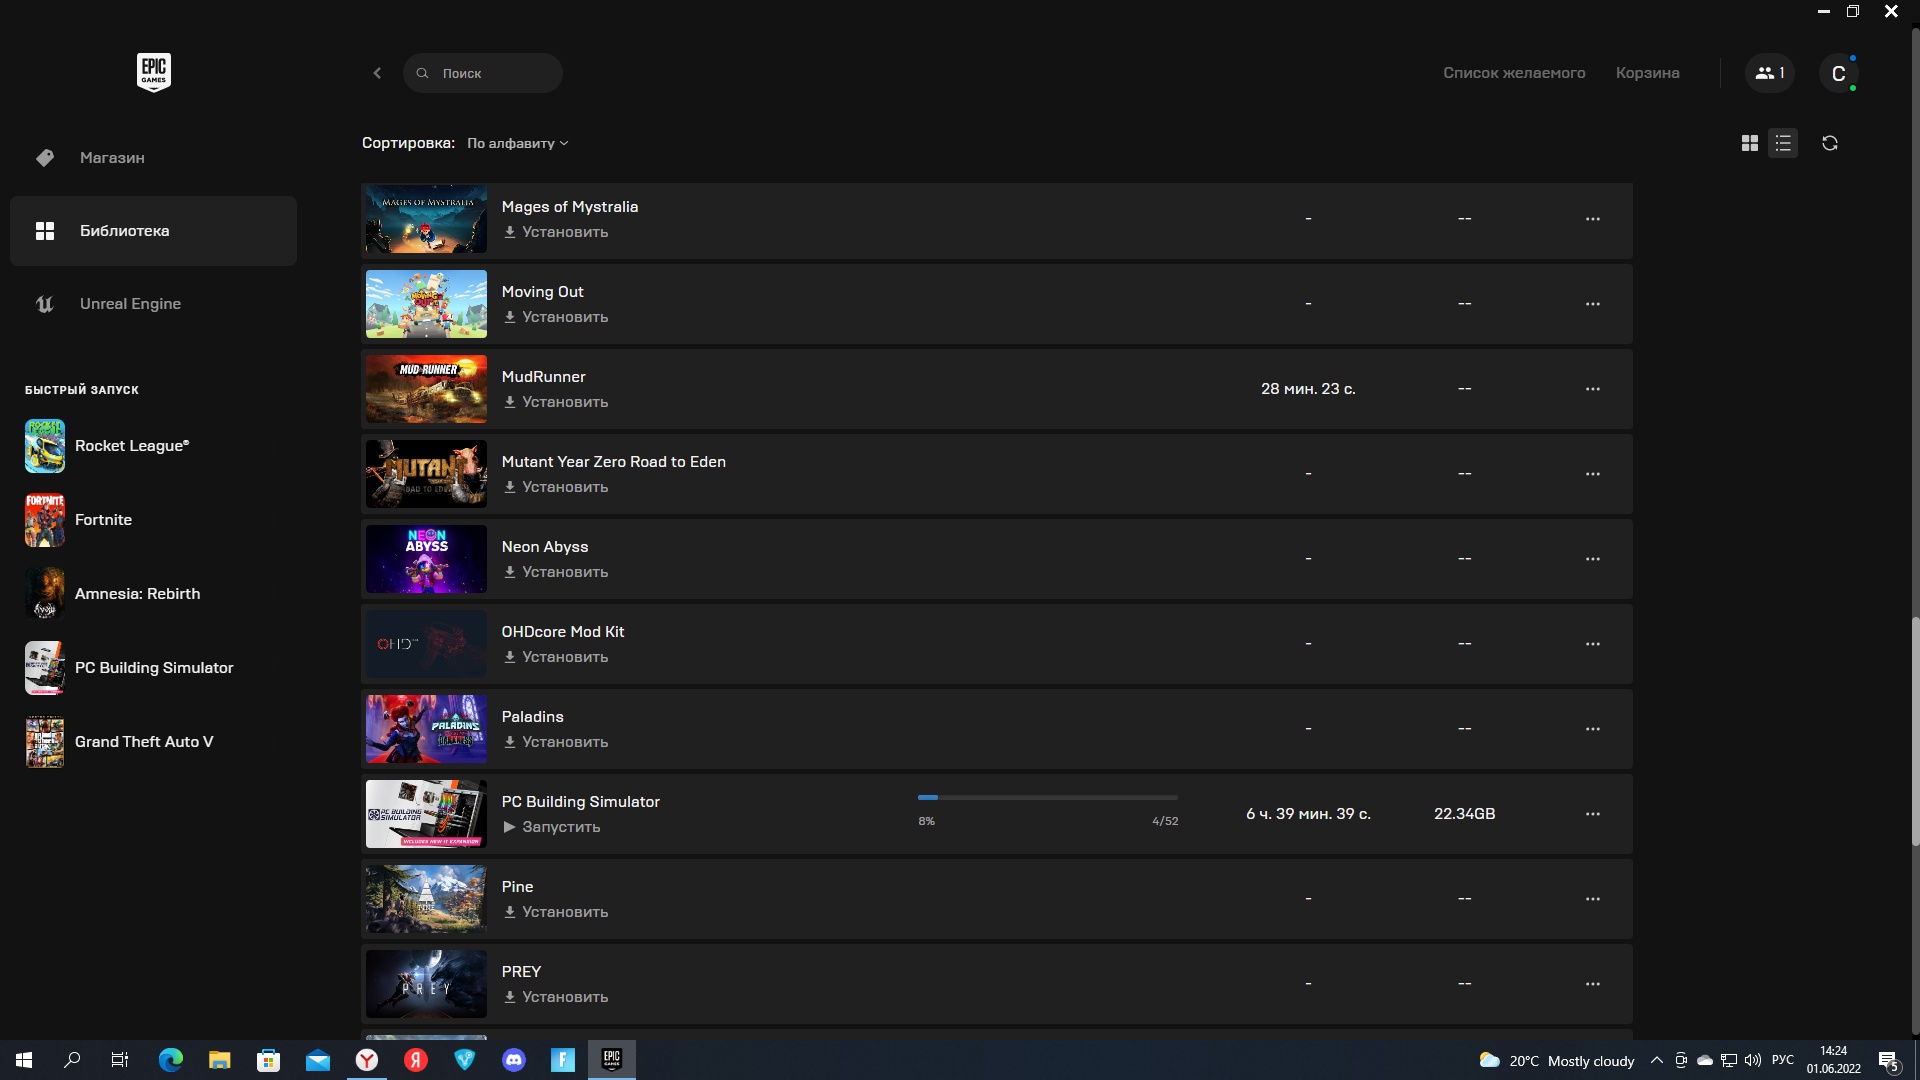1920x1080 pixels.
Task: Open options menu for MudRunner
Action: (1593, 389)
